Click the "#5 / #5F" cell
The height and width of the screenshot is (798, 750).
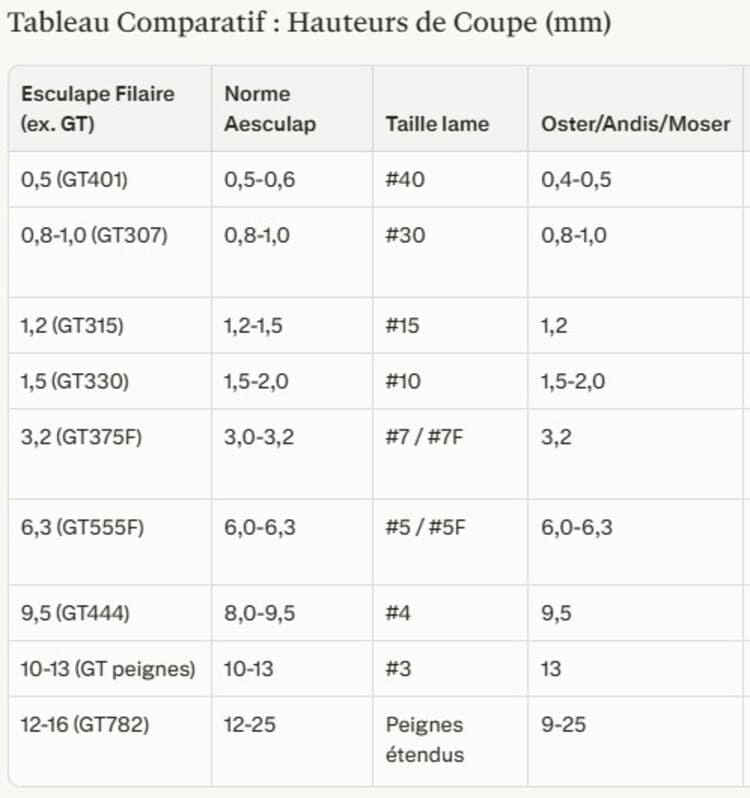pos(425,527)
